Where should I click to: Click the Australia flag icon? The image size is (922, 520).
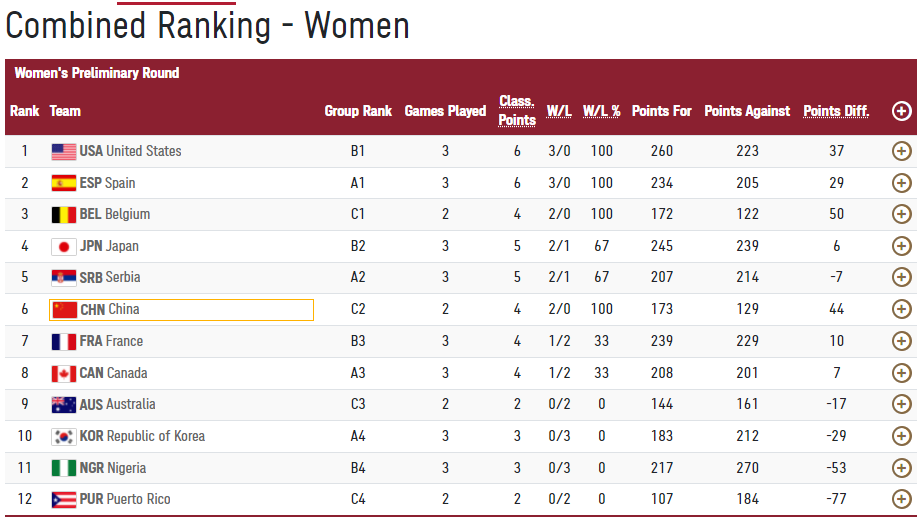[x=64, y=405]
